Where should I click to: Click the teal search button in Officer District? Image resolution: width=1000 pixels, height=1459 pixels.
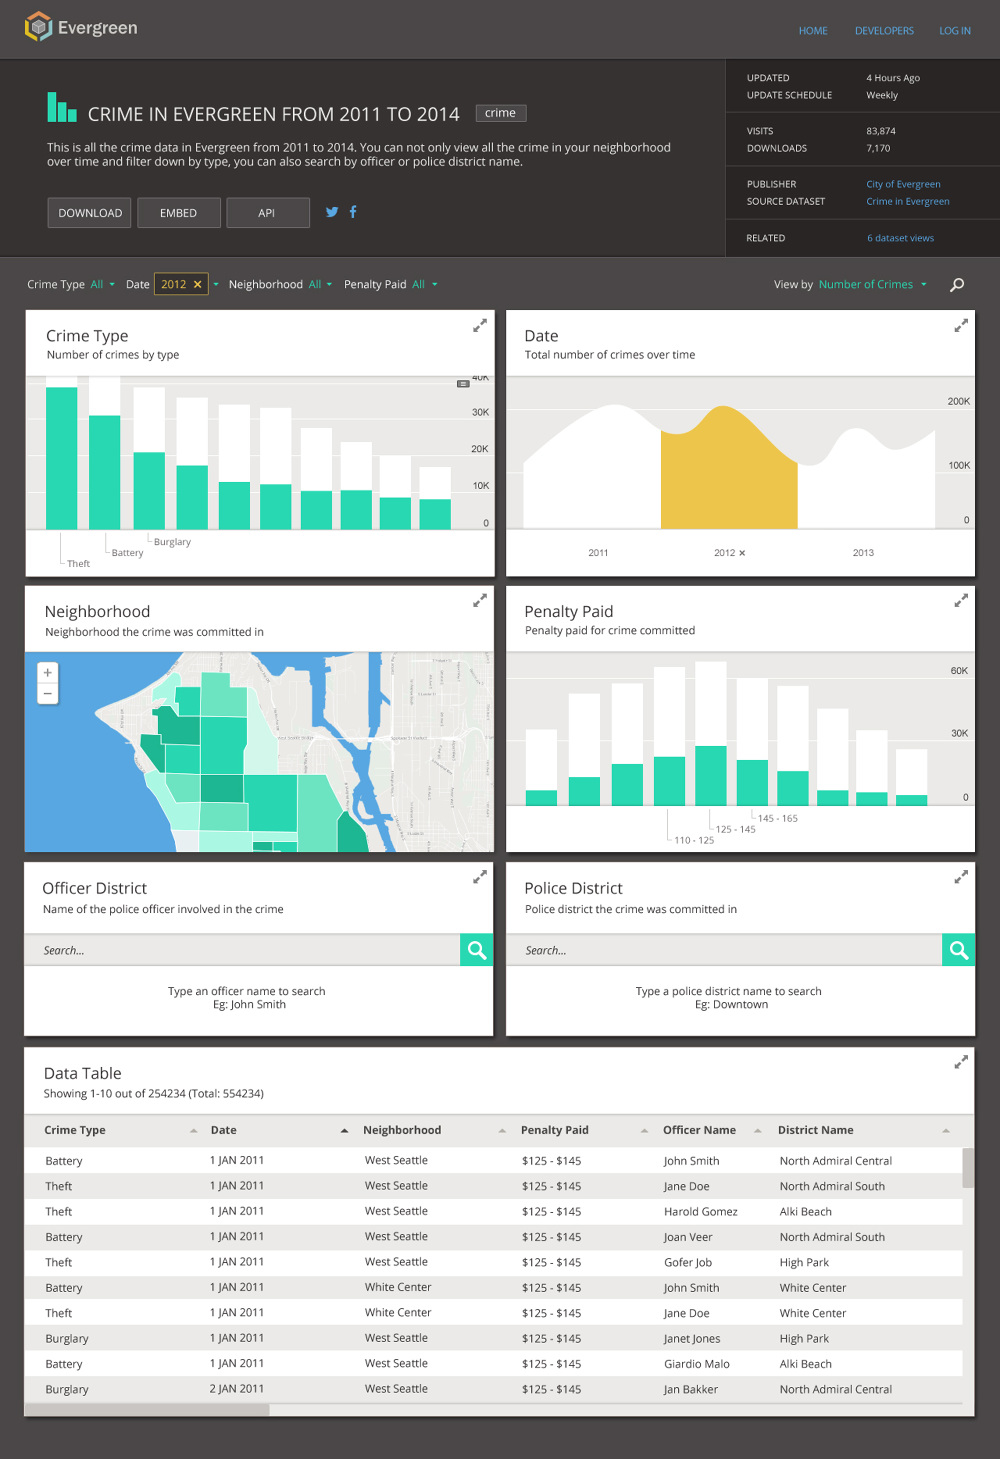tap(476, 949)
